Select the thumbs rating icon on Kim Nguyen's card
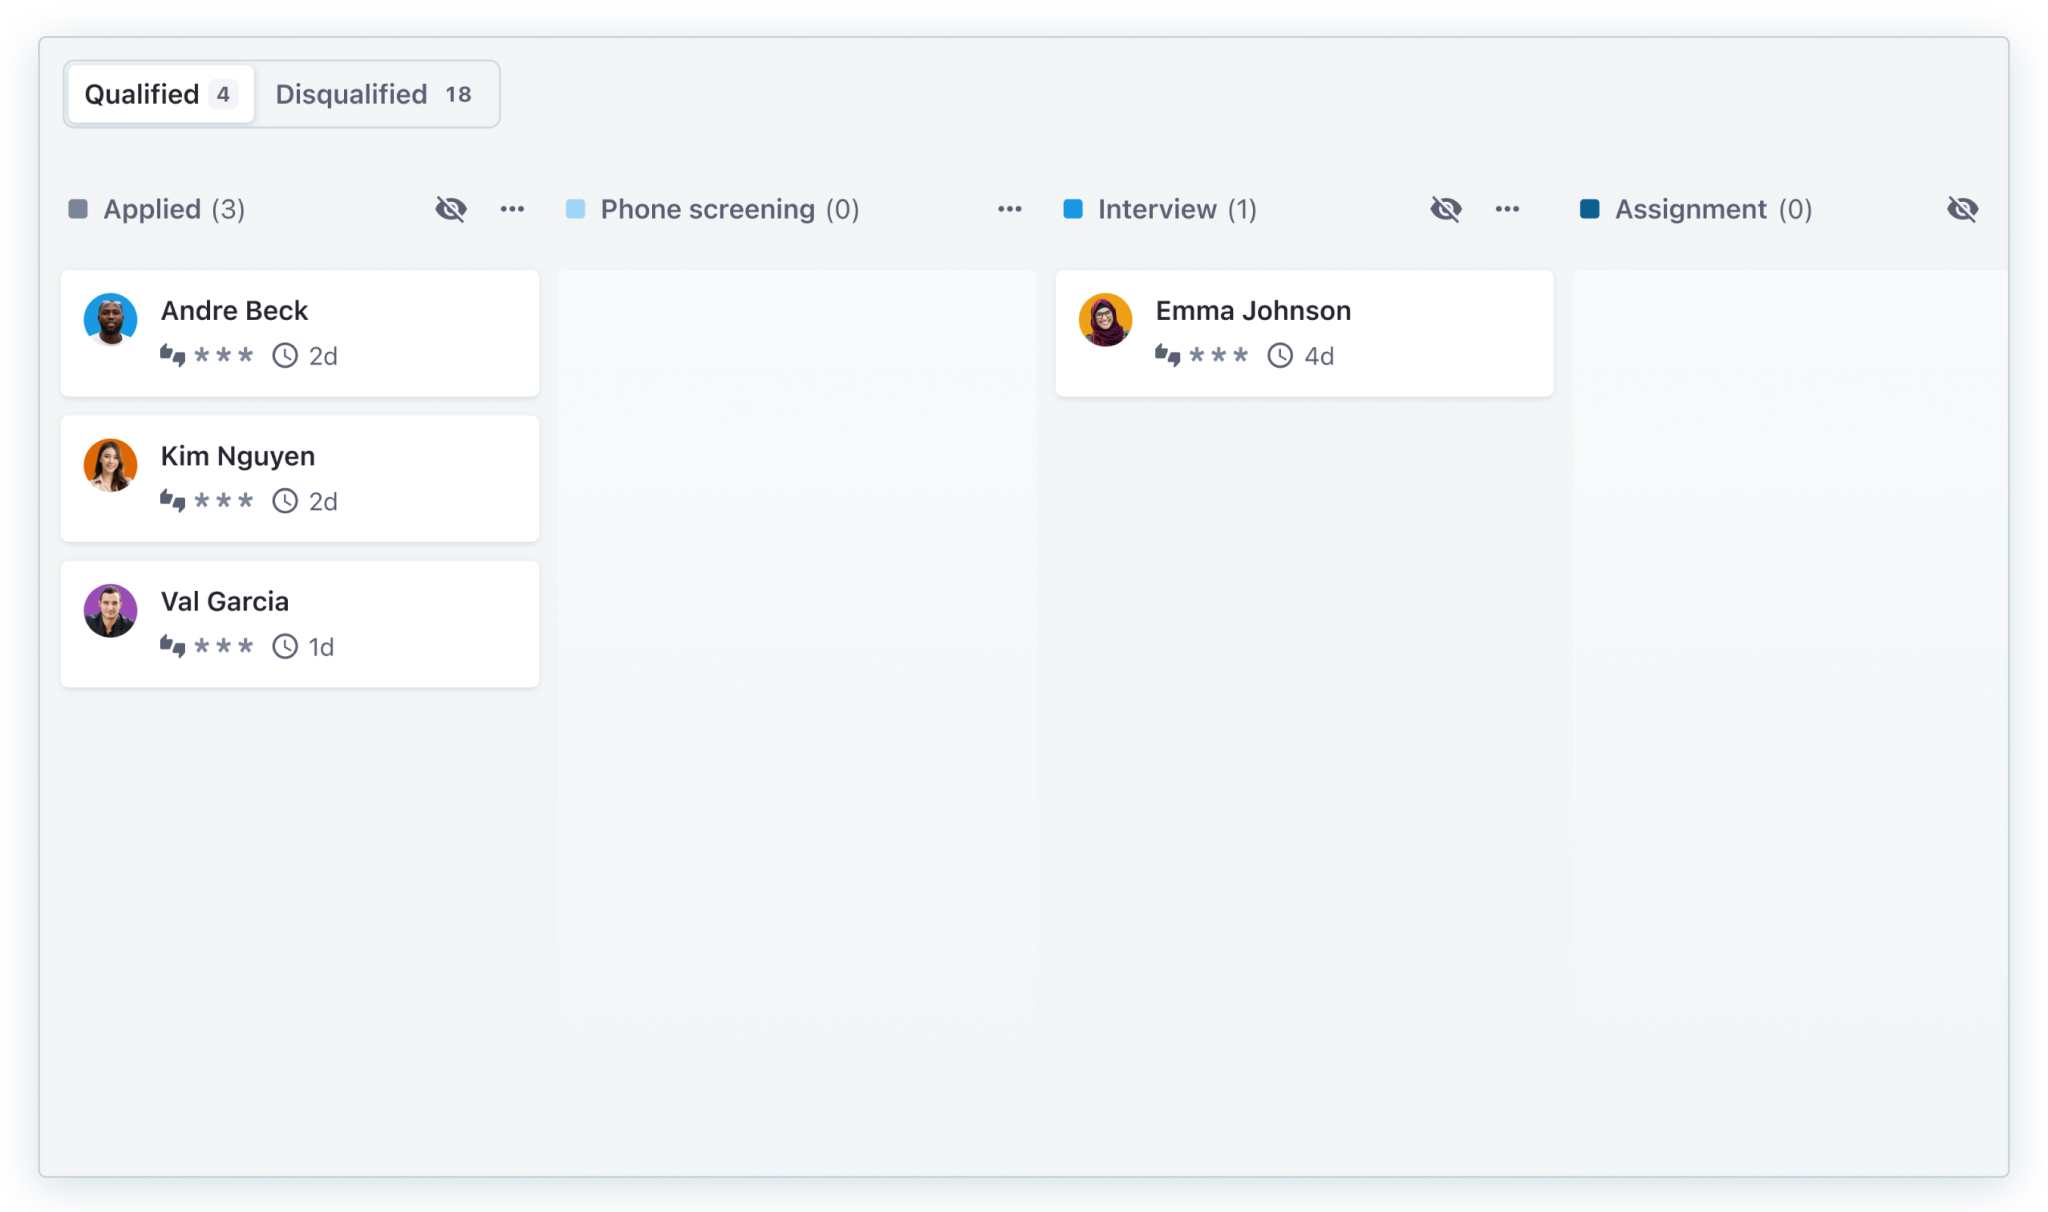This screenshot has width=2048, height=1212. point(174,500)
